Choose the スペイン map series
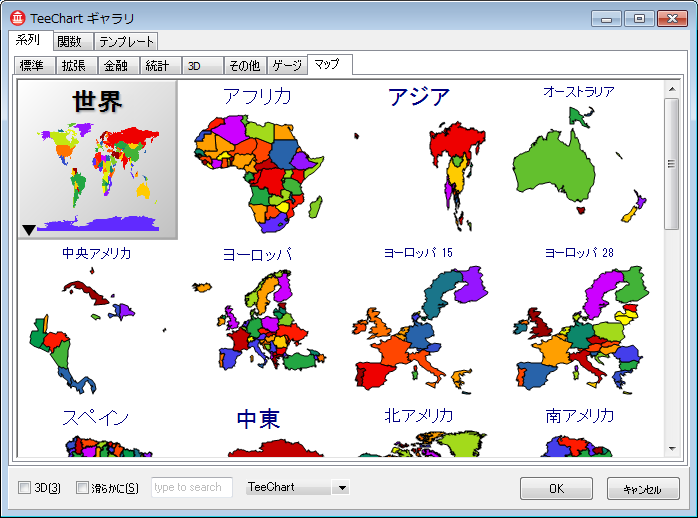698x518 pixels. point(98,429)
